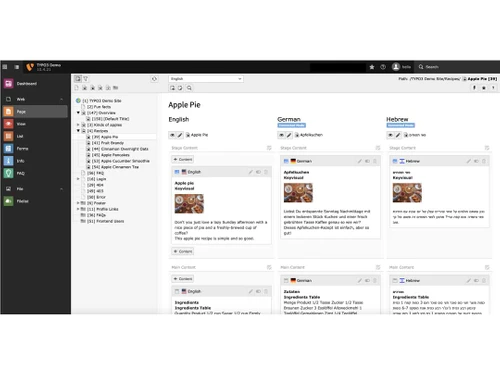View the English Apple Pie page via eye icon
The height and width of the screenshot is (375, 500).
coord(172,135)
